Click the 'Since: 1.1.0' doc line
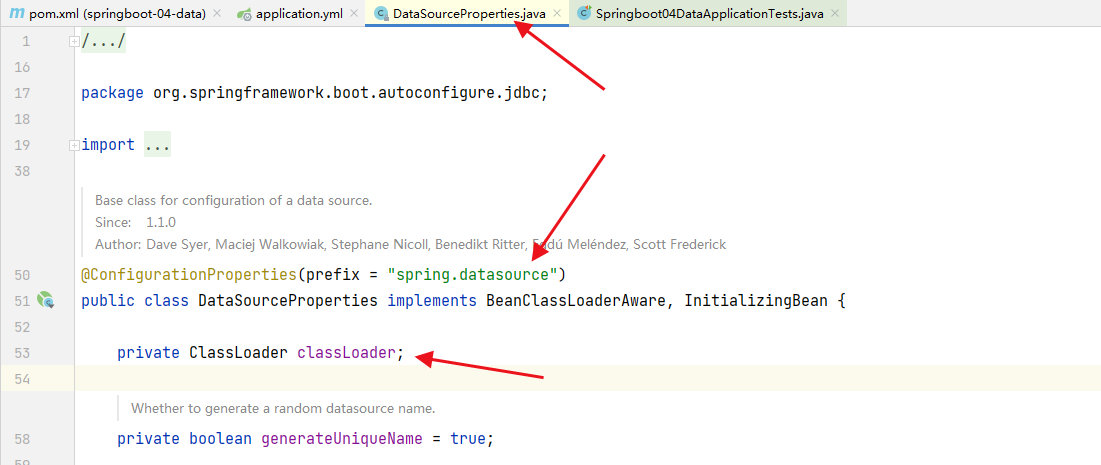 pyautogui.click(x=135, y=223)
